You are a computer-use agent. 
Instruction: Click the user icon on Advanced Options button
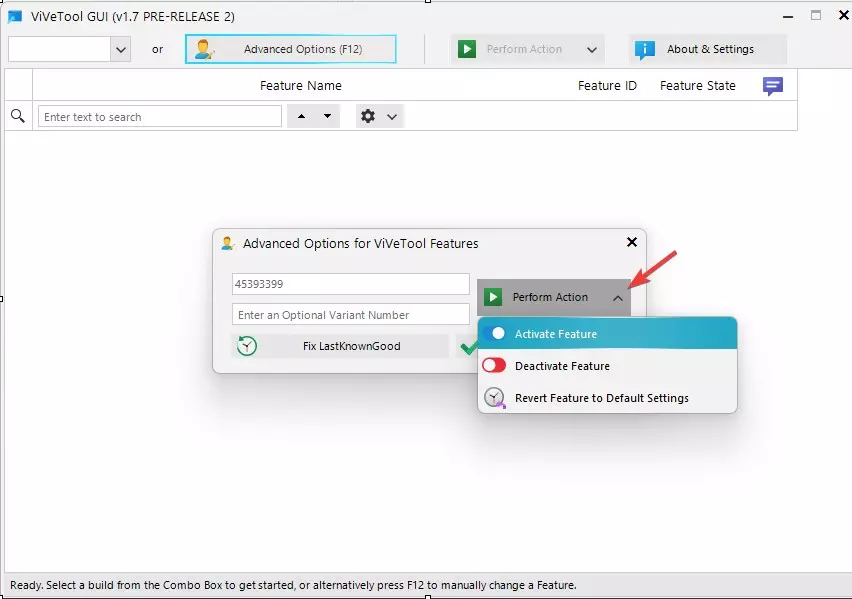(204, 49)
